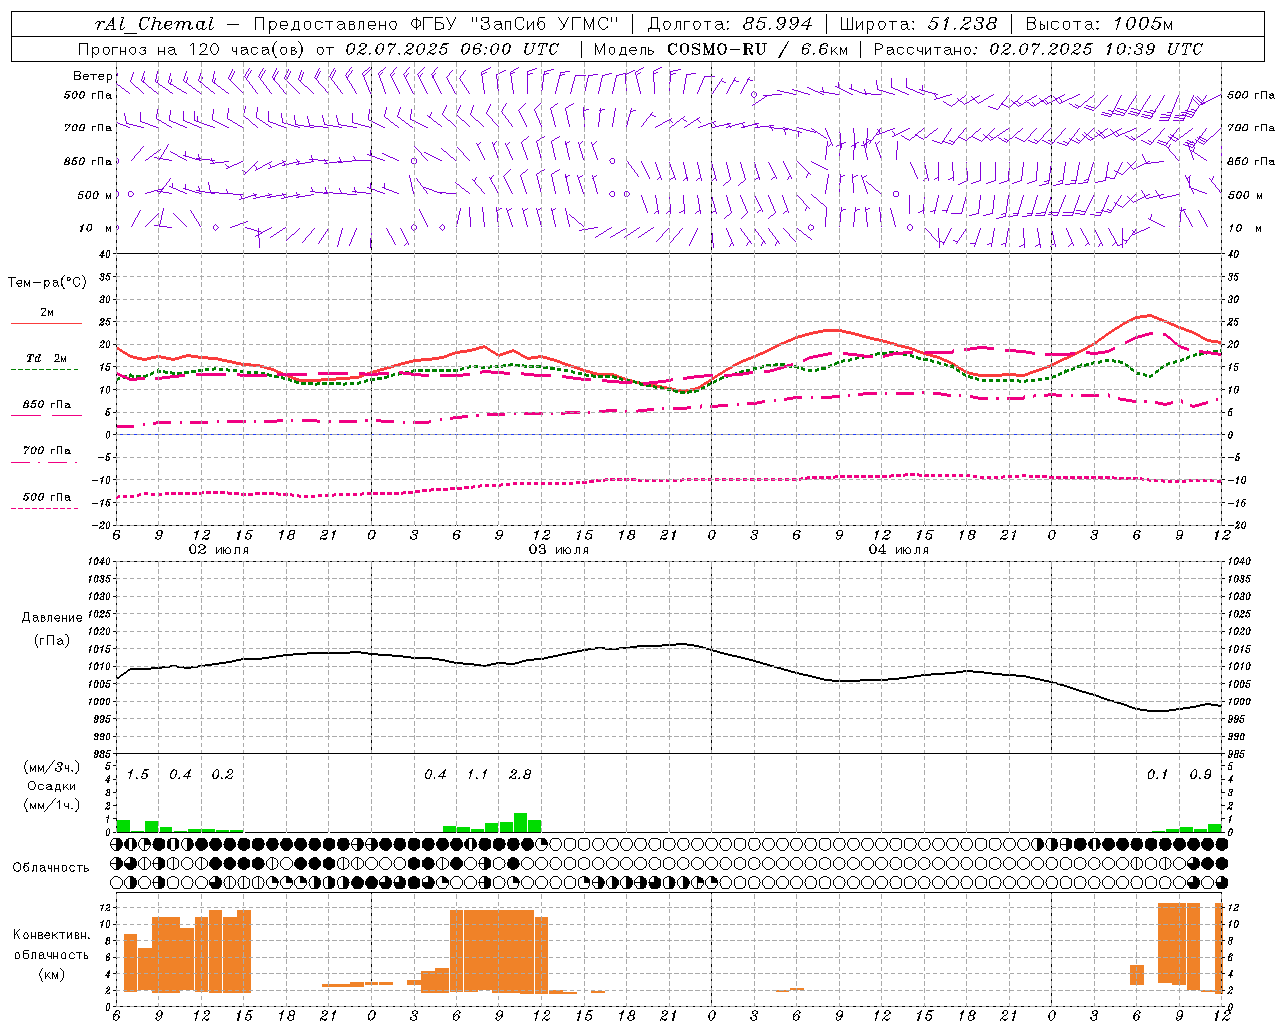This screenshot has height=1024, width=1280.
Task: Click the Td 2м dew point legend entry
Action: coord(47,358)
